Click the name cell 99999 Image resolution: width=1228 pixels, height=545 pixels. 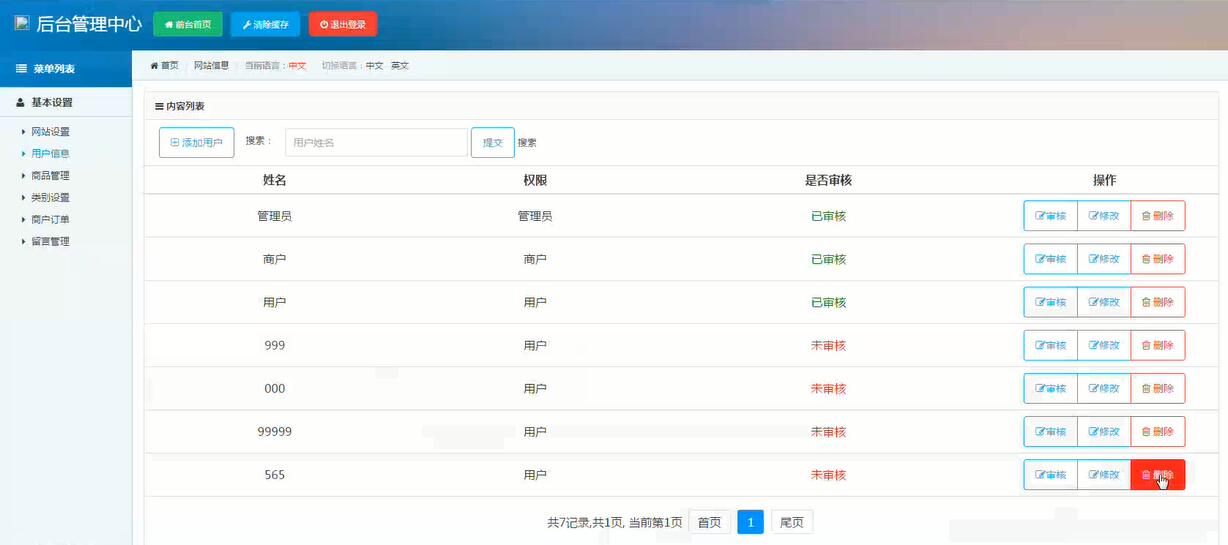pos(275,431)
